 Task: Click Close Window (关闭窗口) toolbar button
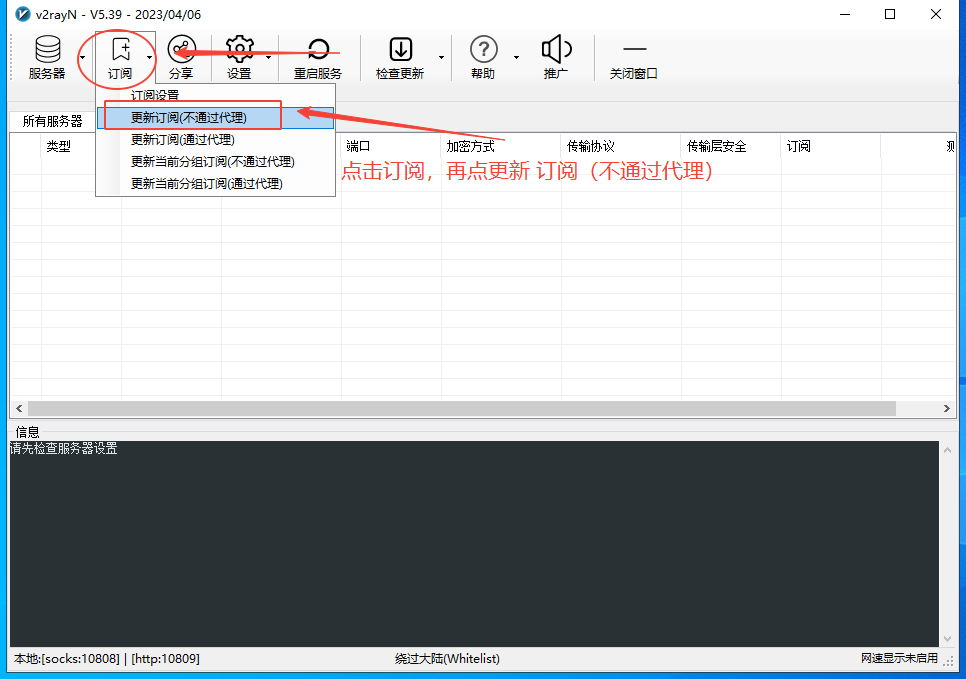(634, 50)
